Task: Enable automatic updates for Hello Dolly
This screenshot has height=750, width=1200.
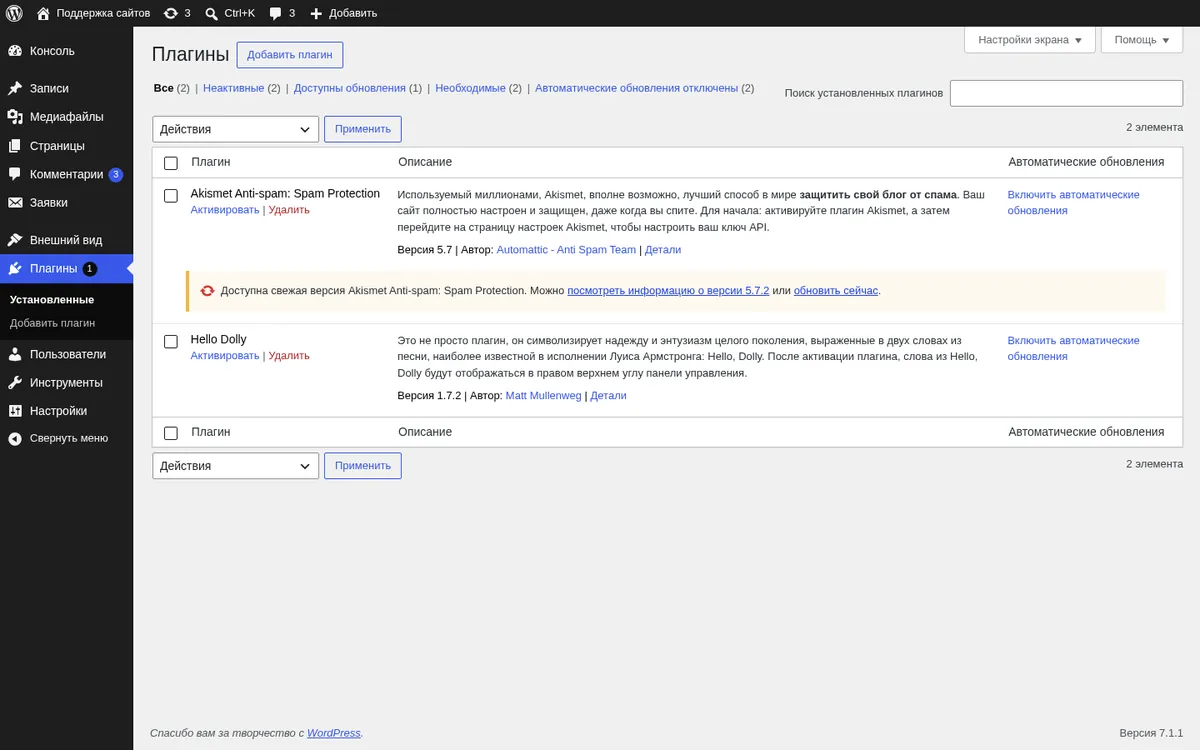Action: click(x=1073, y=349)
